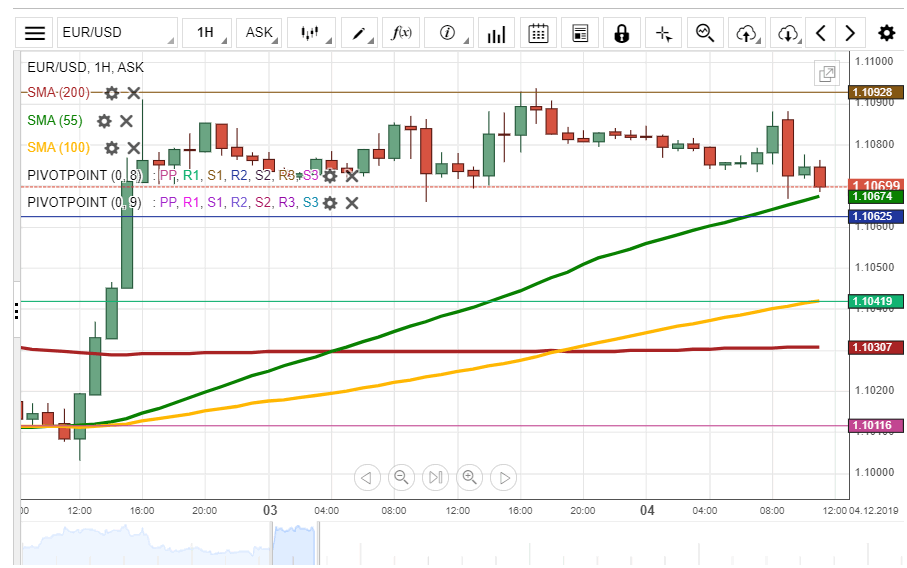Open the chart settings gear
The image size is (907, 568).
886,33
